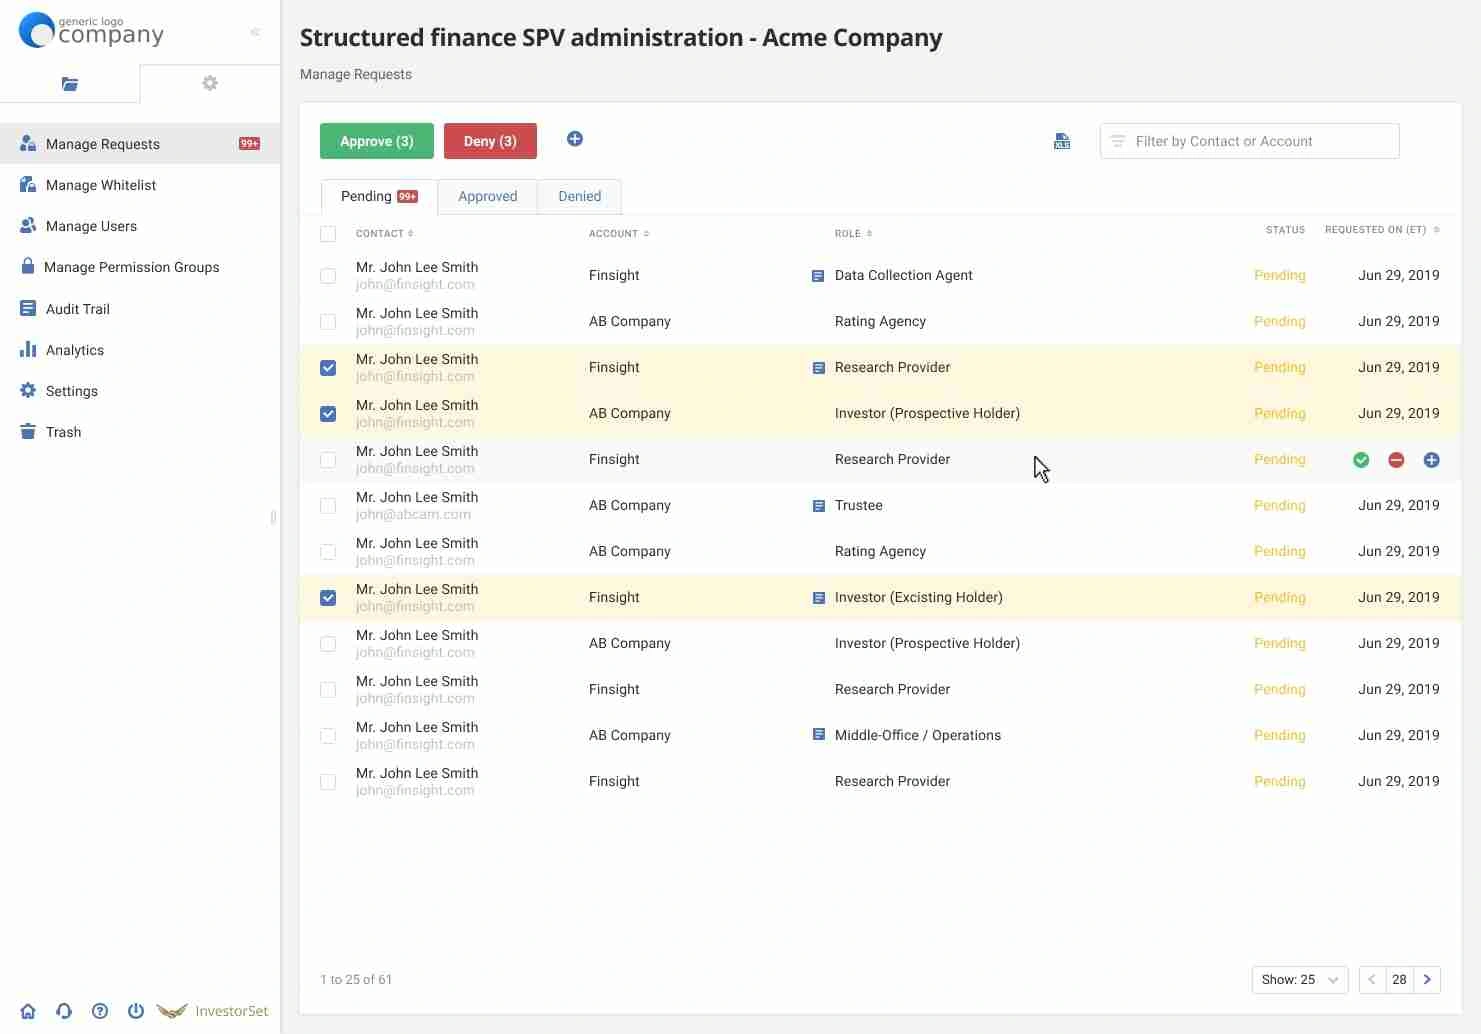
Task: Click the help question mark icon
Action: 100,1011
